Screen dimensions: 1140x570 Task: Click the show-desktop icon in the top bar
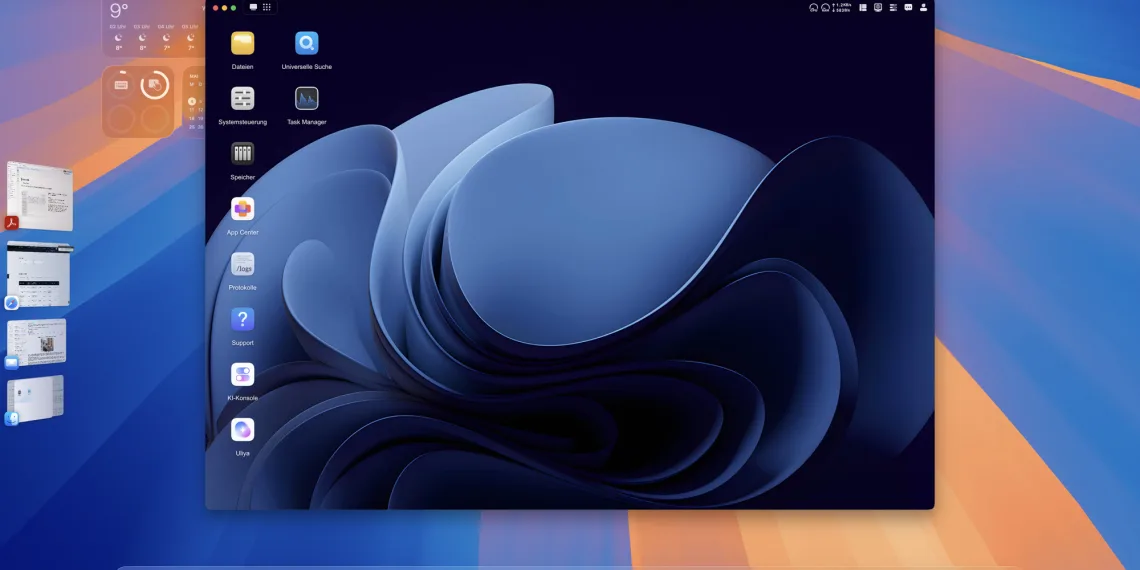253,7
